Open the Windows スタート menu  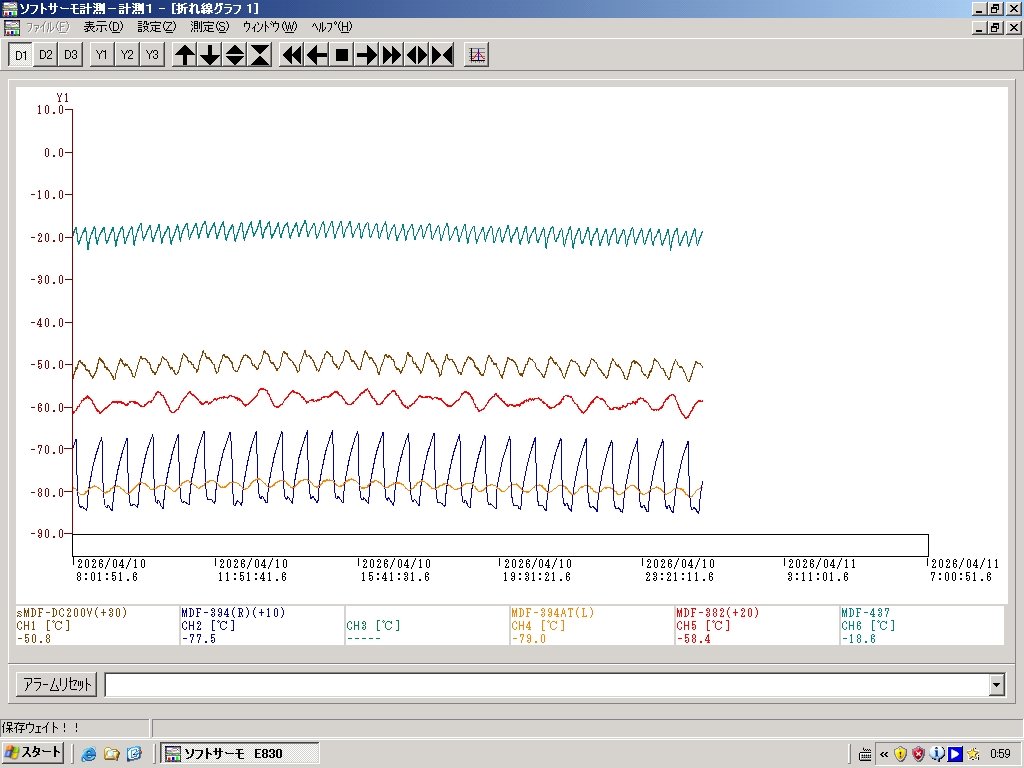pyautogui.click(x=33, y=753)
